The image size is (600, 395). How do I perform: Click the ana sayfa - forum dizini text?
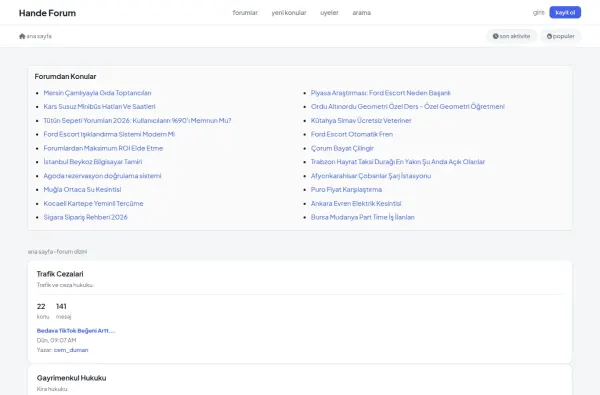[57, 251]
